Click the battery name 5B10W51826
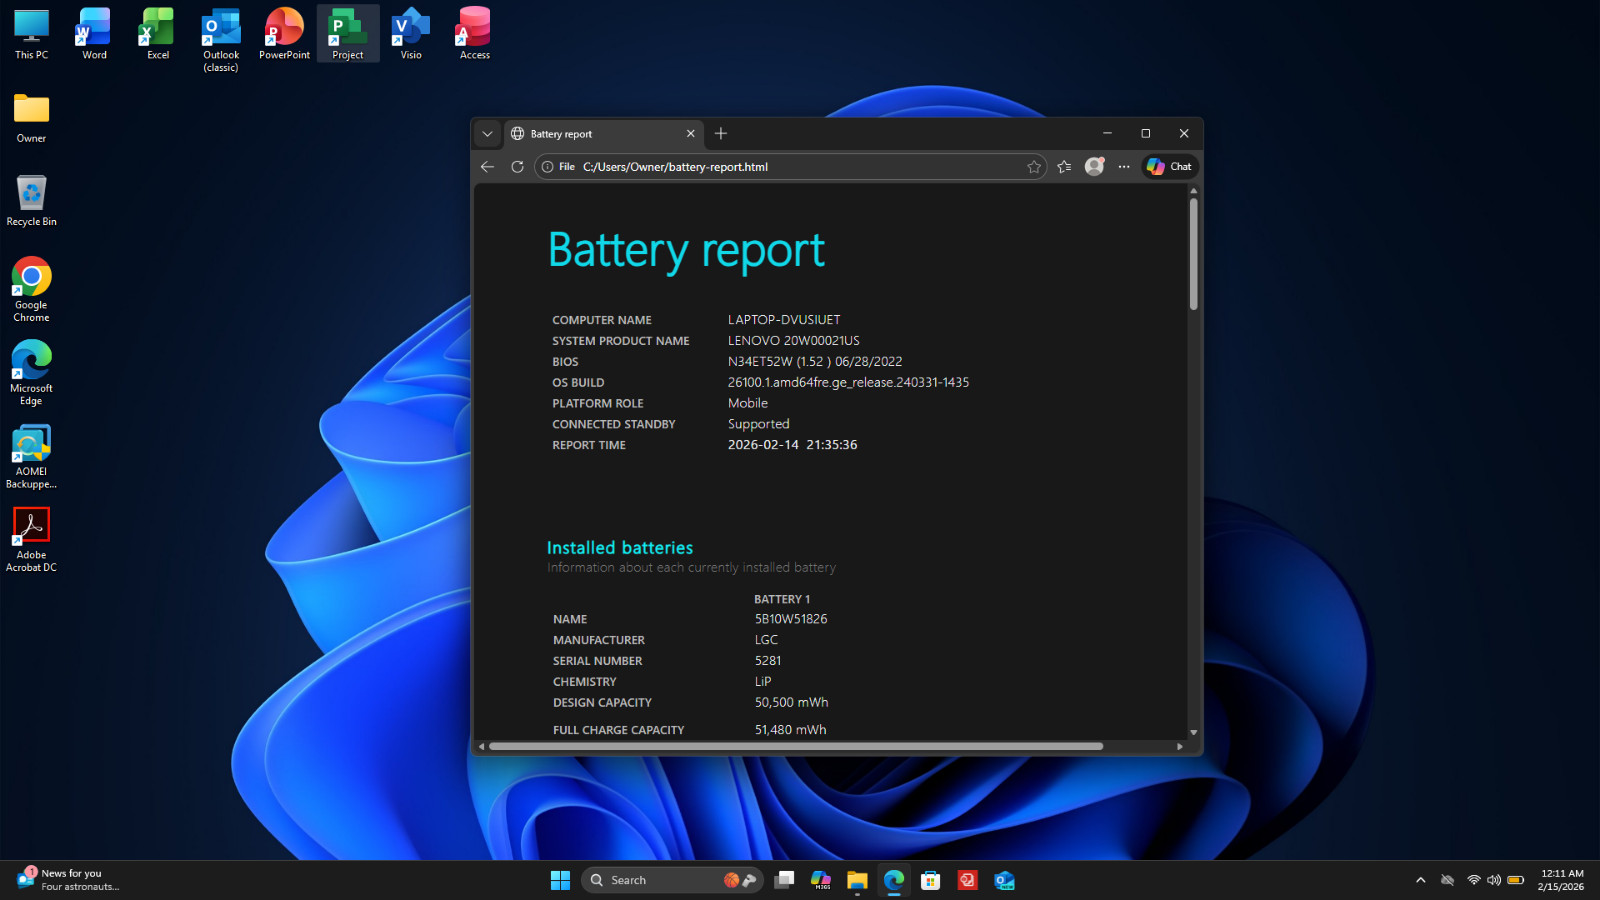Screen dimensions: 1600x900 [x=791, y=619]
